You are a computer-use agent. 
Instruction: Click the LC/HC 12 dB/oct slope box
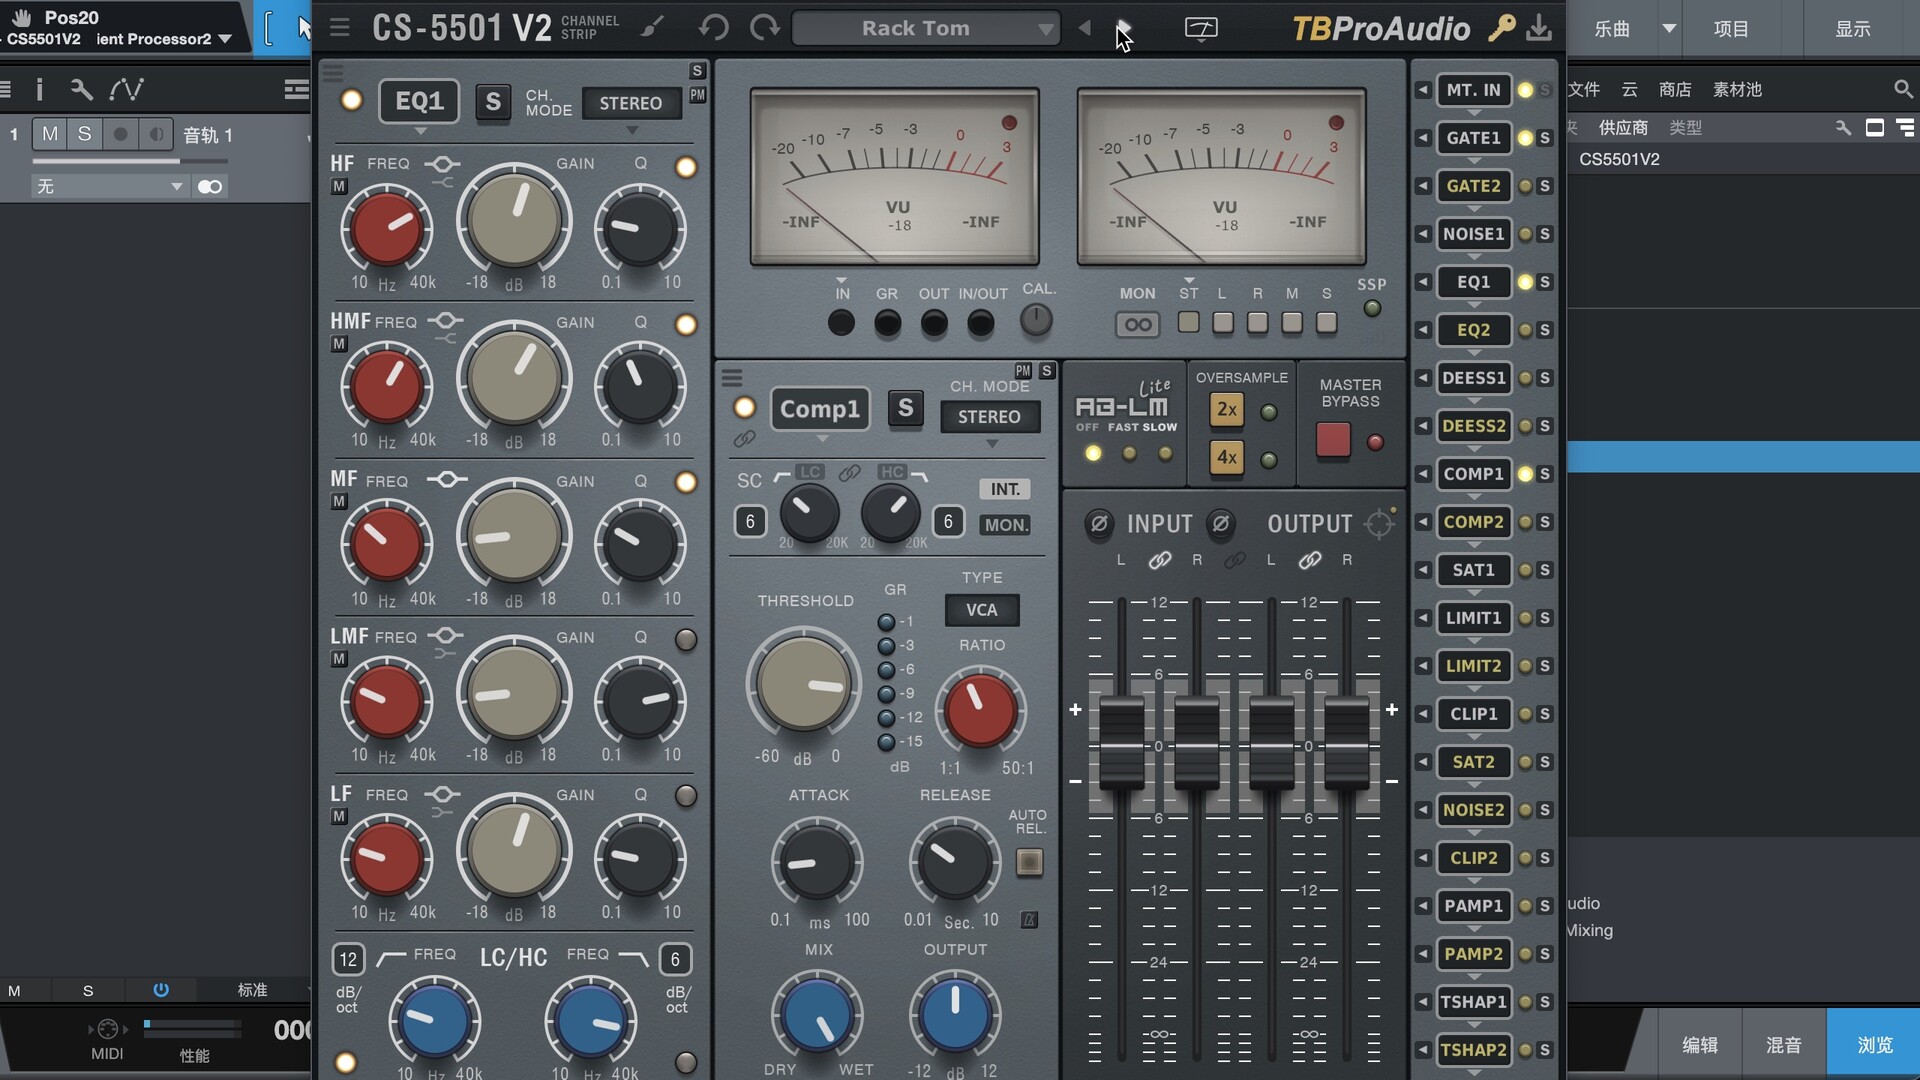pyautogui.click(x=348, y=960)
